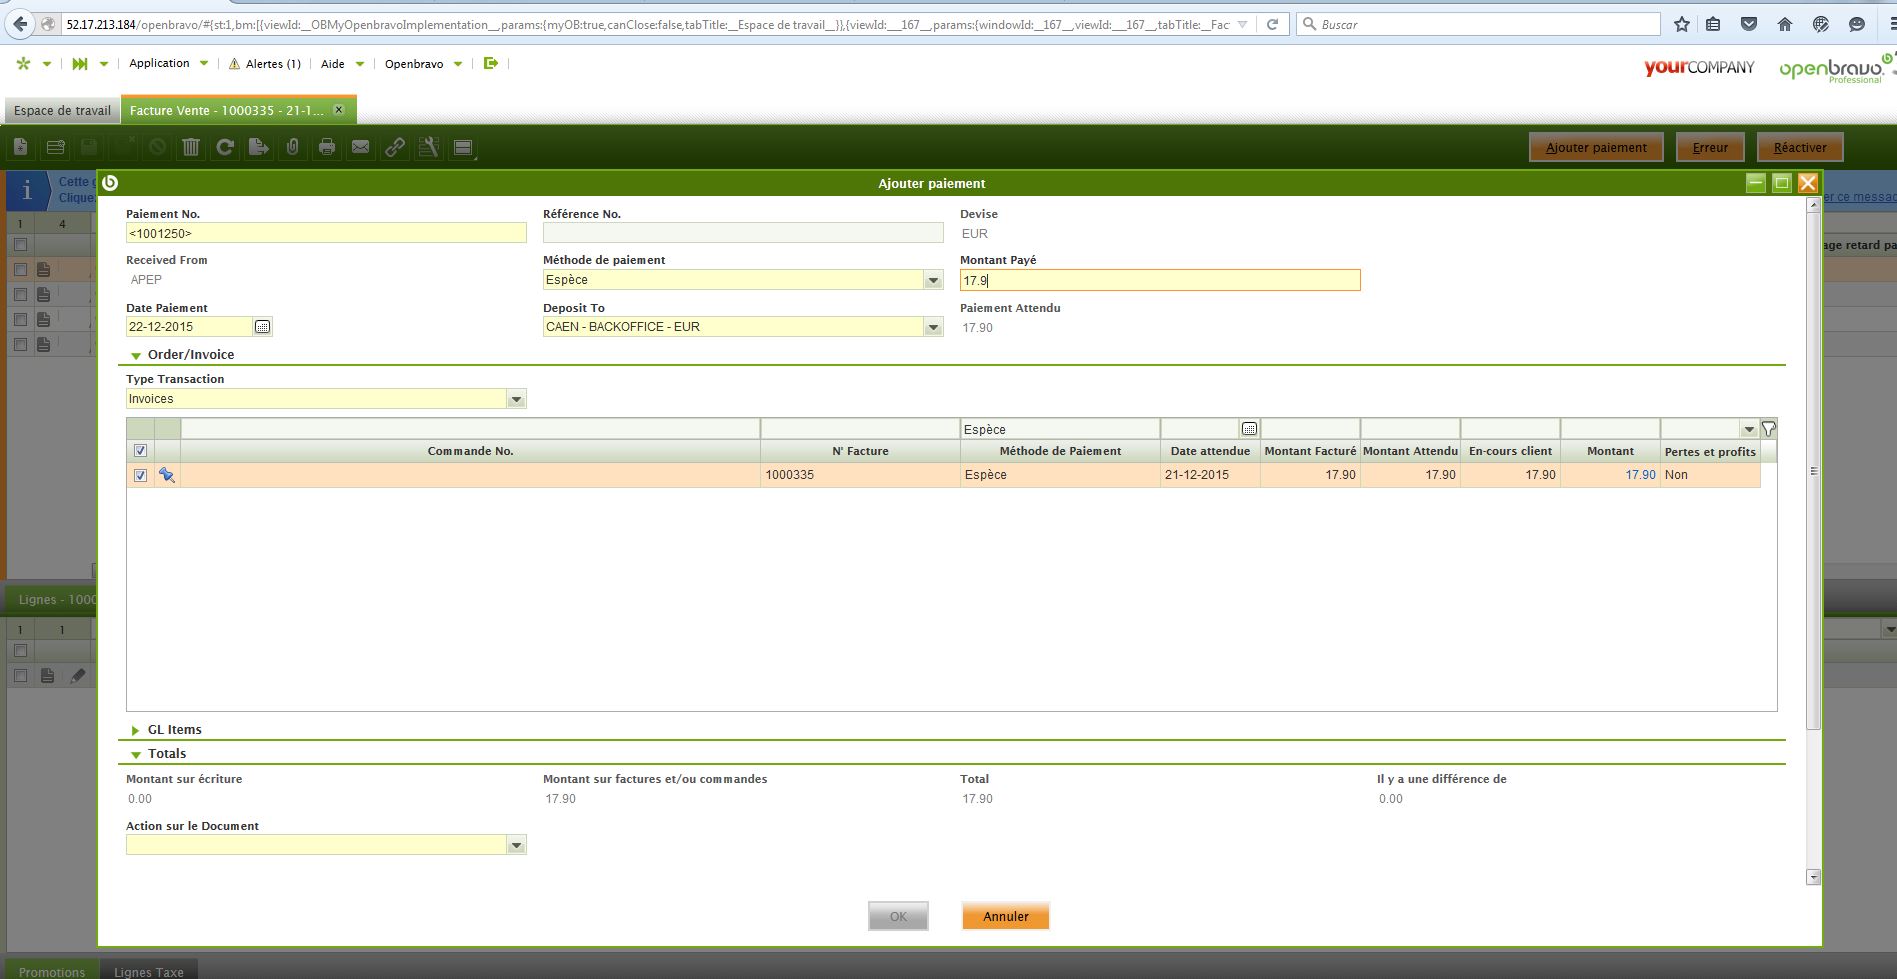
Task: Click the pin icon on invoice 1000335 row
Action: click(x=167, y=475)
